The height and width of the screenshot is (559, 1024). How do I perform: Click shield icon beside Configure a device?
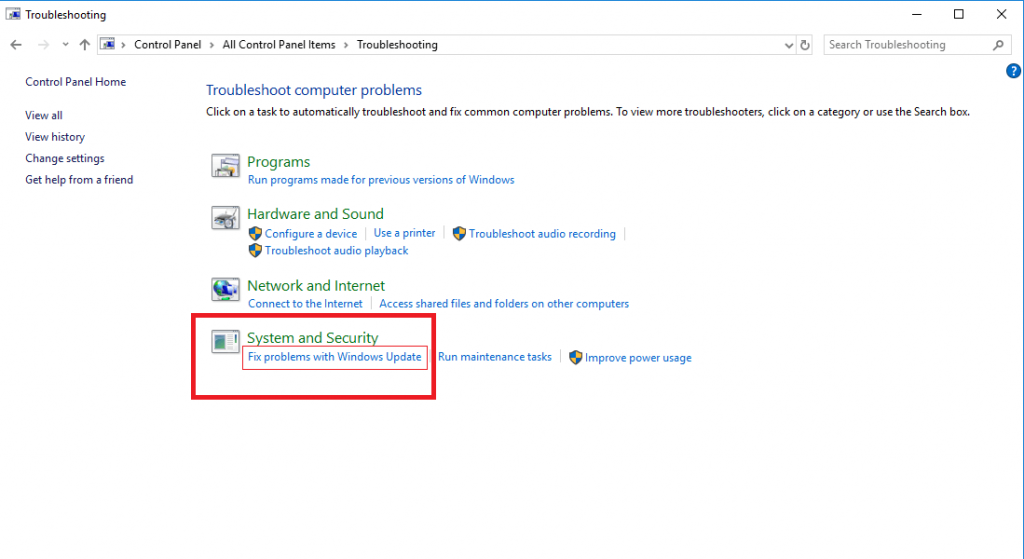point(255,233)
